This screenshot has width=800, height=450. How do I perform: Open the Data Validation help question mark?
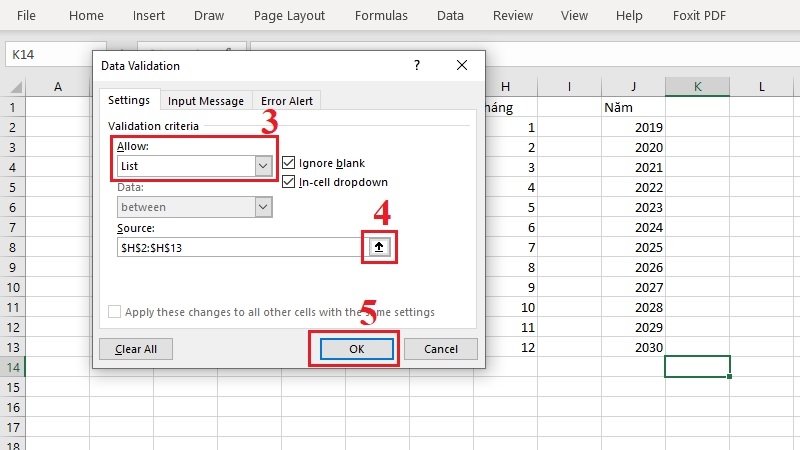(x=417, y=65)
